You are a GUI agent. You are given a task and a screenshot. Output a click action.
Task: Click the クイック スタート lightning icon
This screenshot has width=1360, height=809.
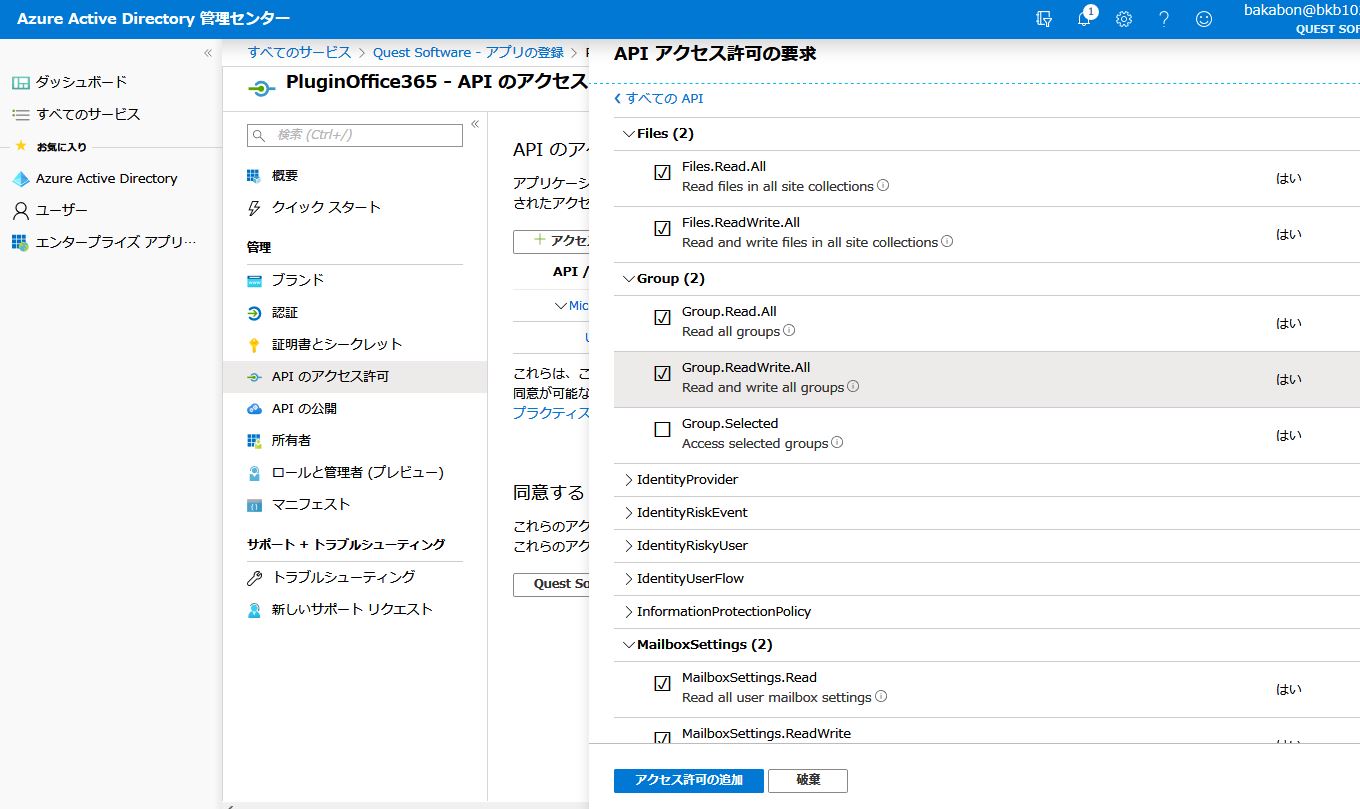(254, 208)
